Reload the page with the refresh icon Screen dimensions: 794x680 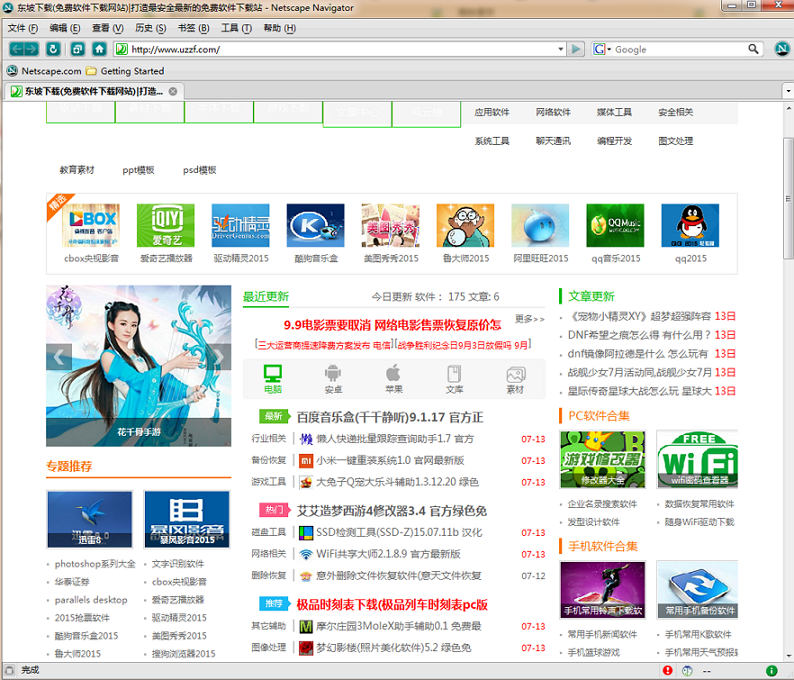[x=53, y=49]
